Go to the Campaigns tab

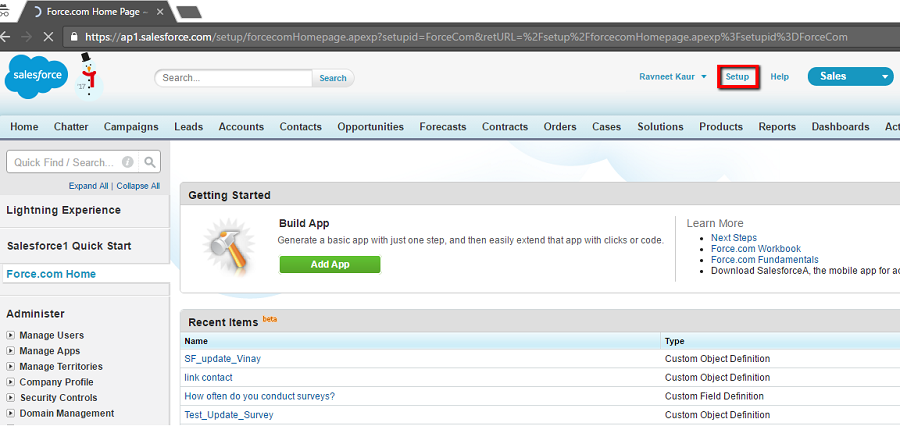[x=131, y=127]
